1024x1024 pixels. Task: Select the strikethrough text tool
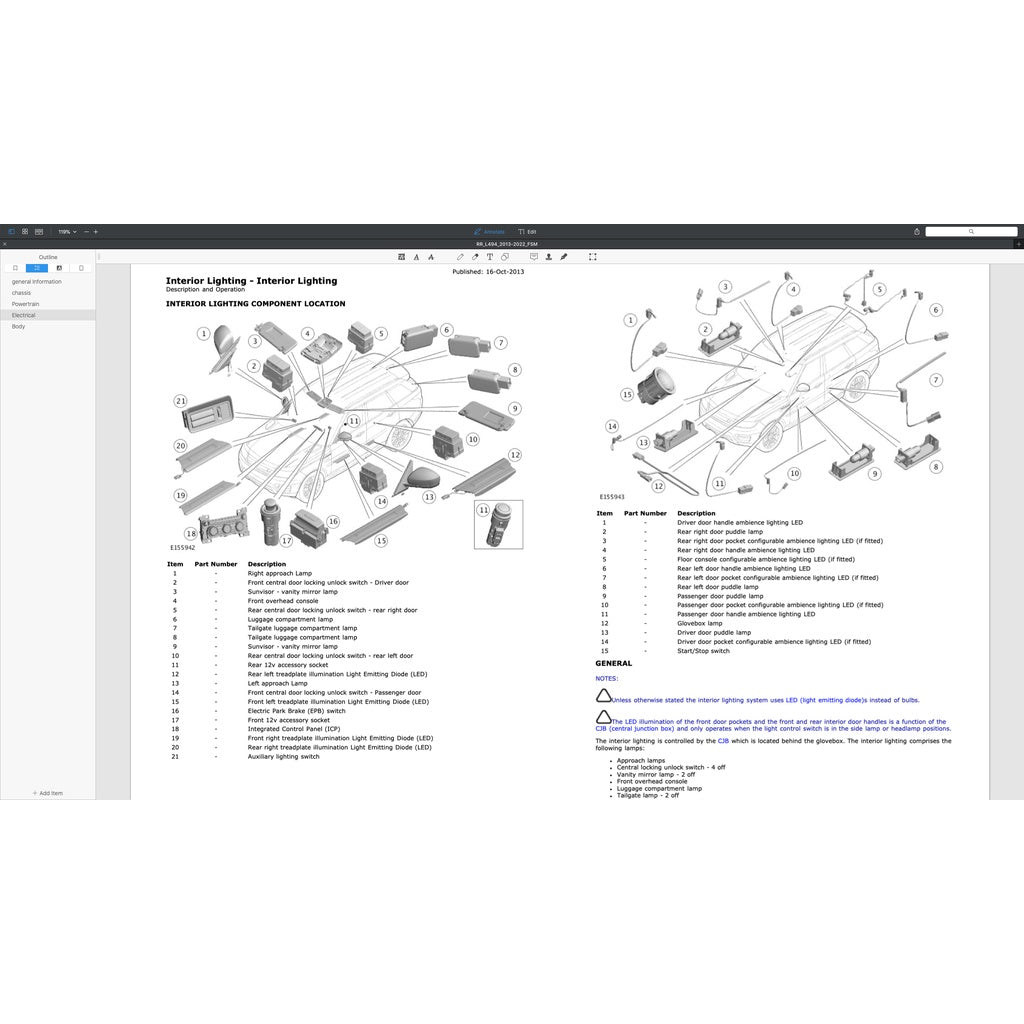click(431, 257)
